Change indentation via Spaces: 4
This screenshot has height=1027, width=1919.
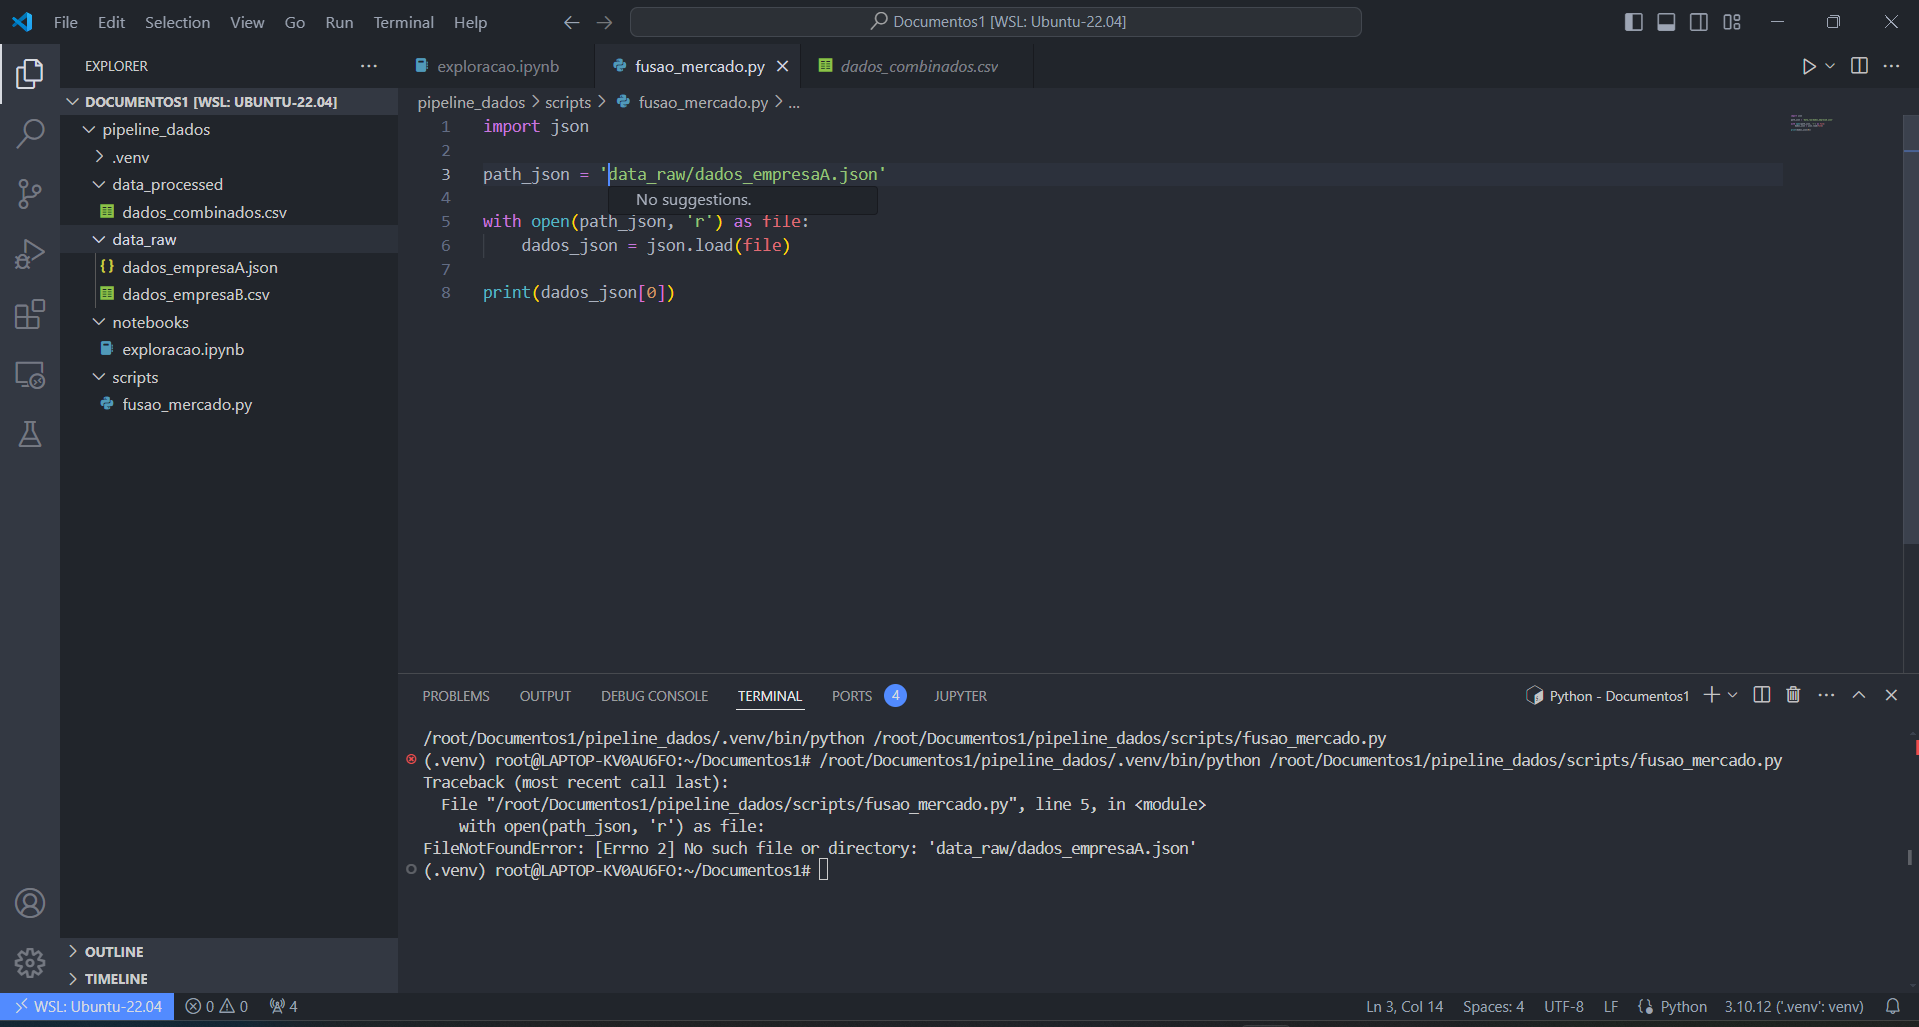point(1493,1006)
